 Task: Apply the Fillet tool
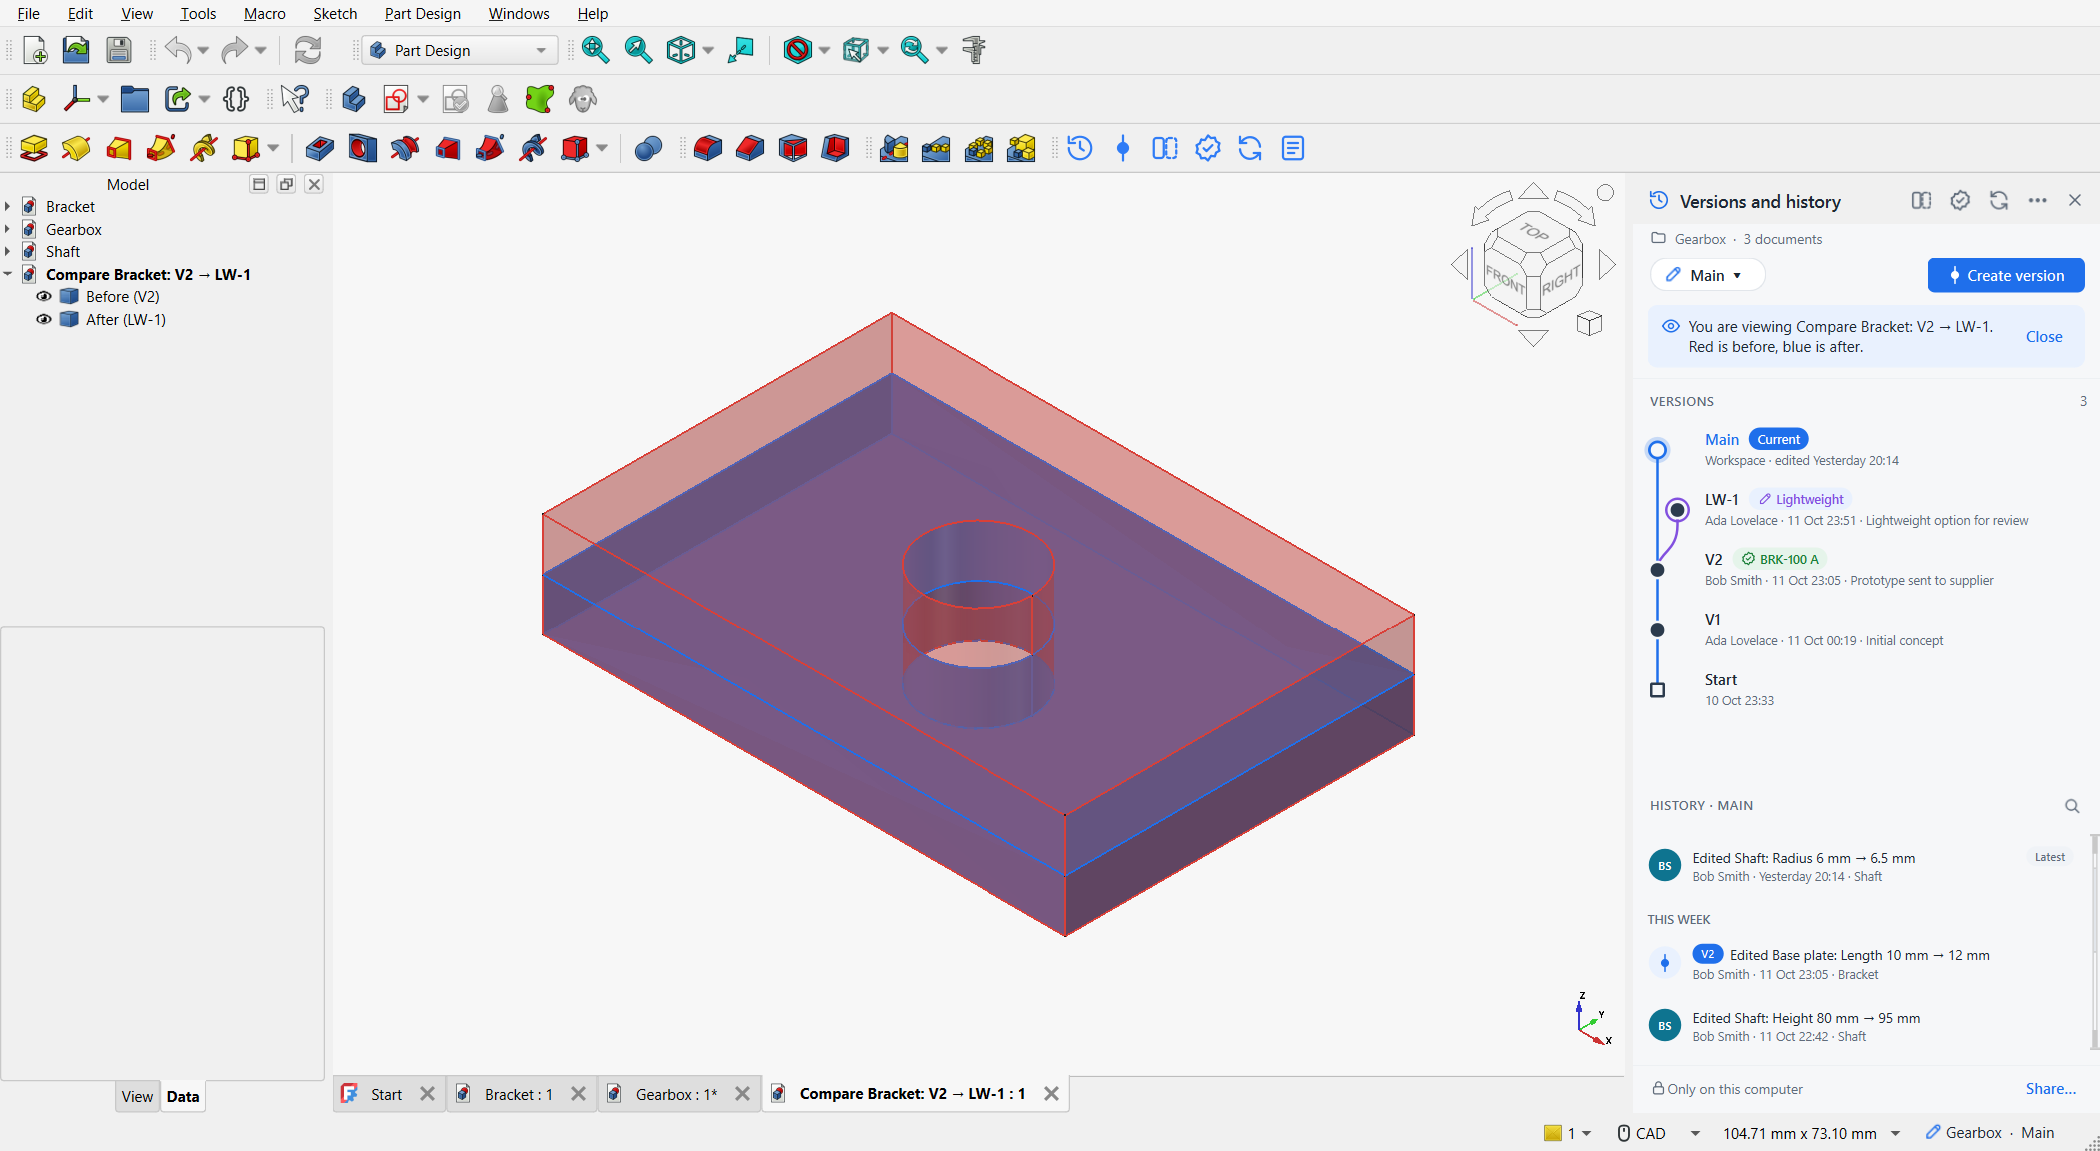coord(707,148)
